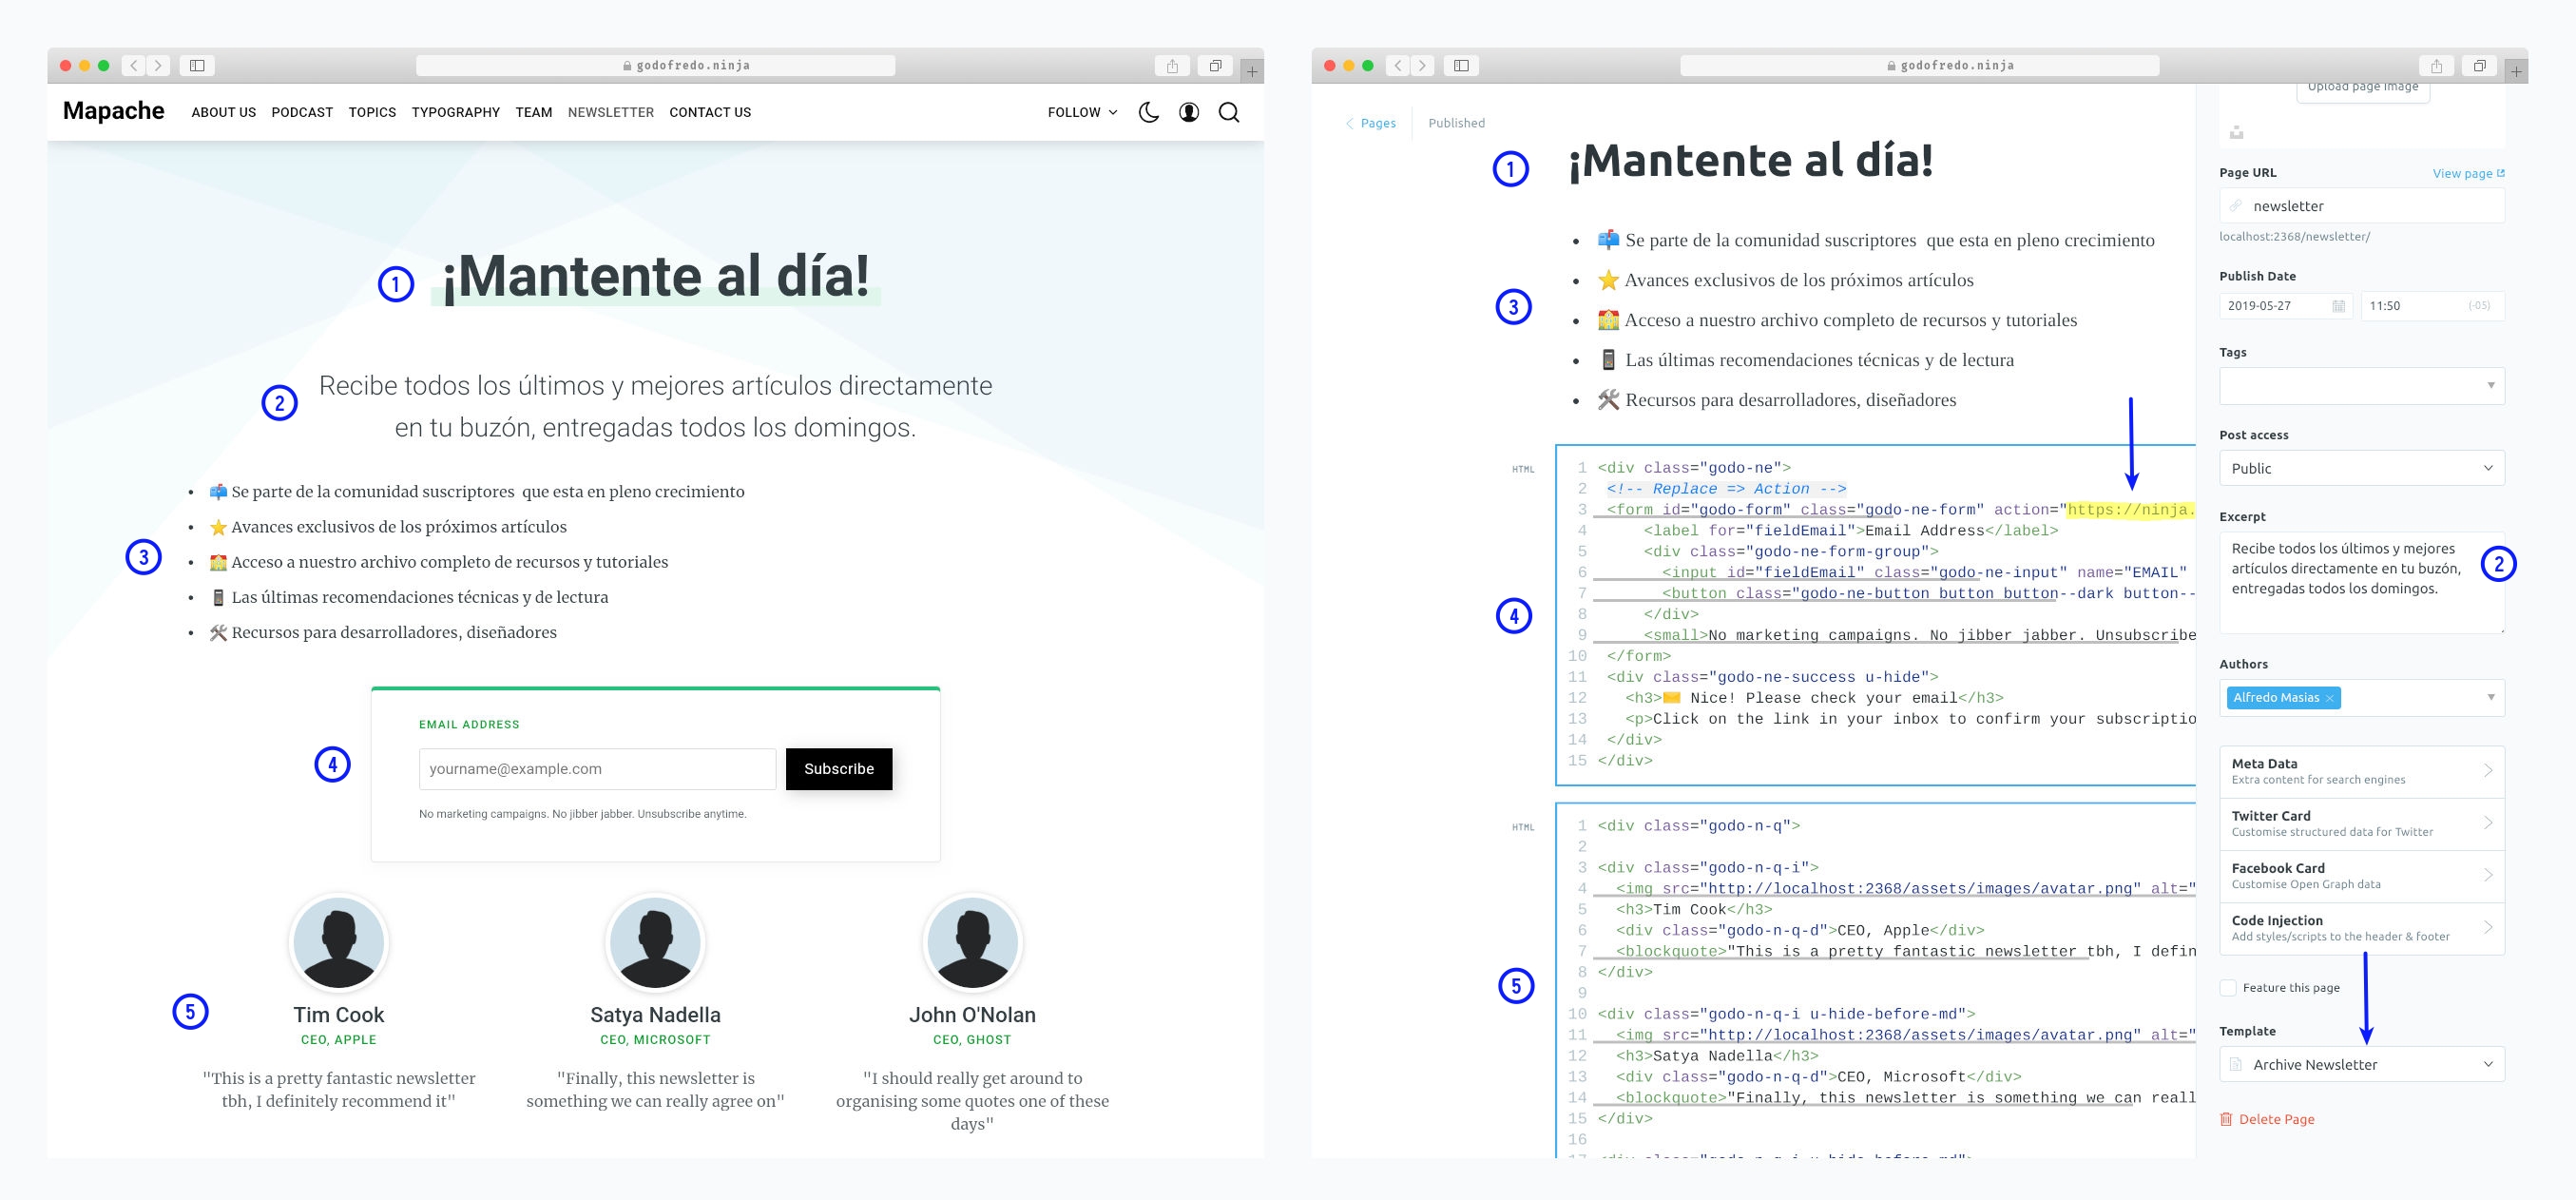
Task: Expand the FOLLOW menu
Action: pyautogui.click(x=1082, y=113)
